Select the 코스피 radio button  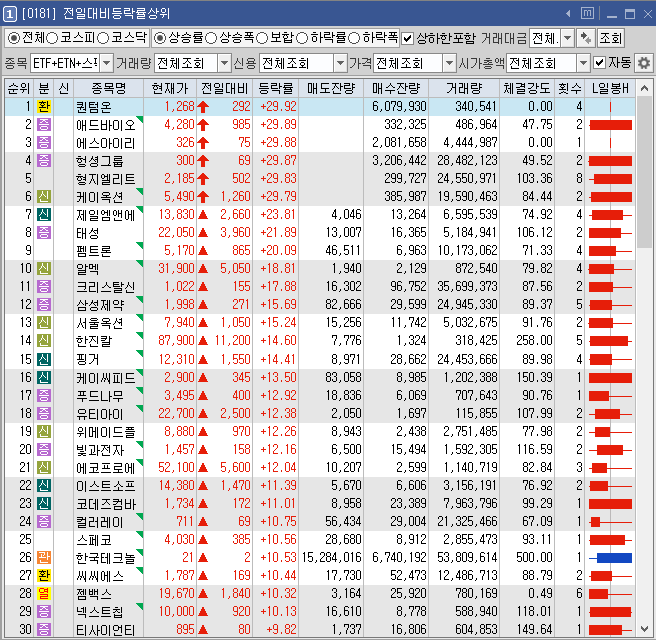[x=52, y=38]
